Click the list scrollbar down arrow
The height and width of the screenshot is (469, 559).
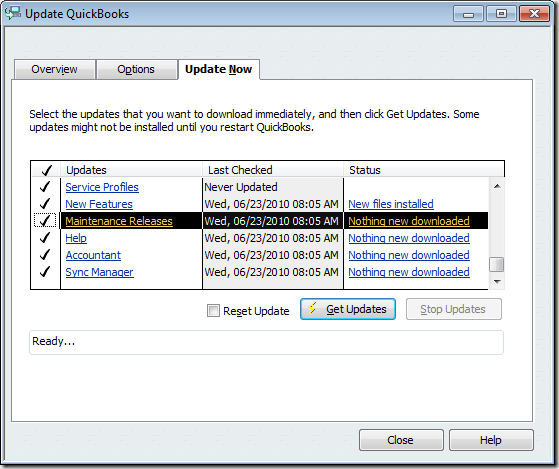point(497,282)
